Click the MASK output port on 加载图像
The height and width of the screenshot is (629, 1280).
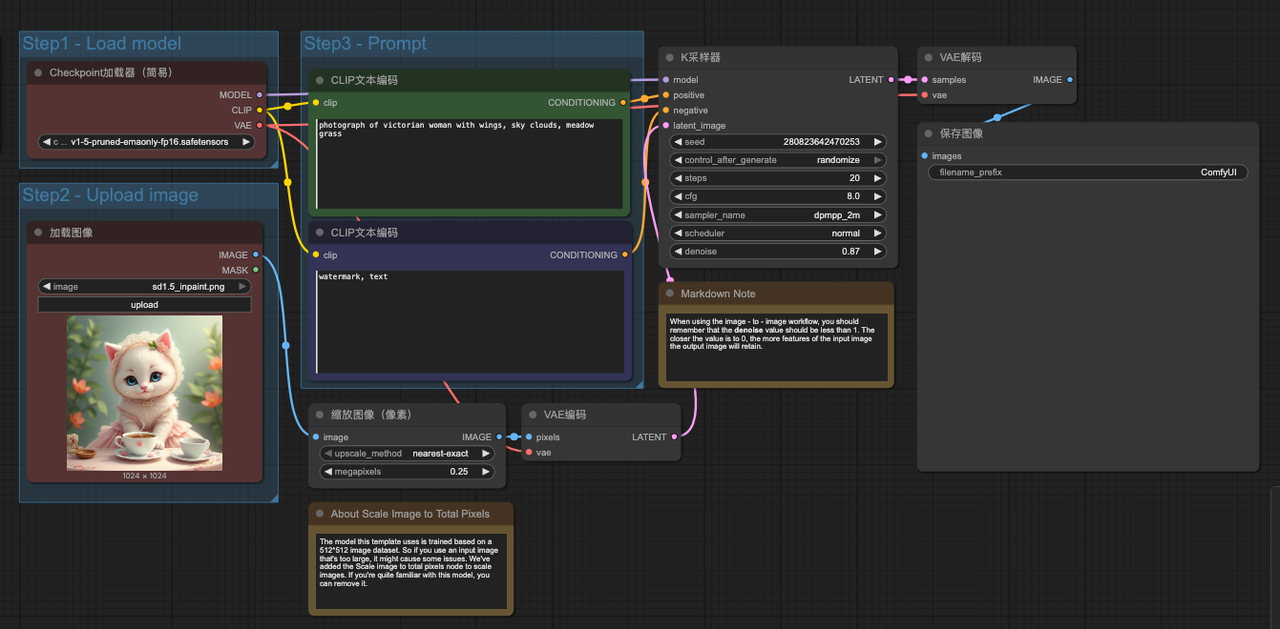(x=256, y=270)
